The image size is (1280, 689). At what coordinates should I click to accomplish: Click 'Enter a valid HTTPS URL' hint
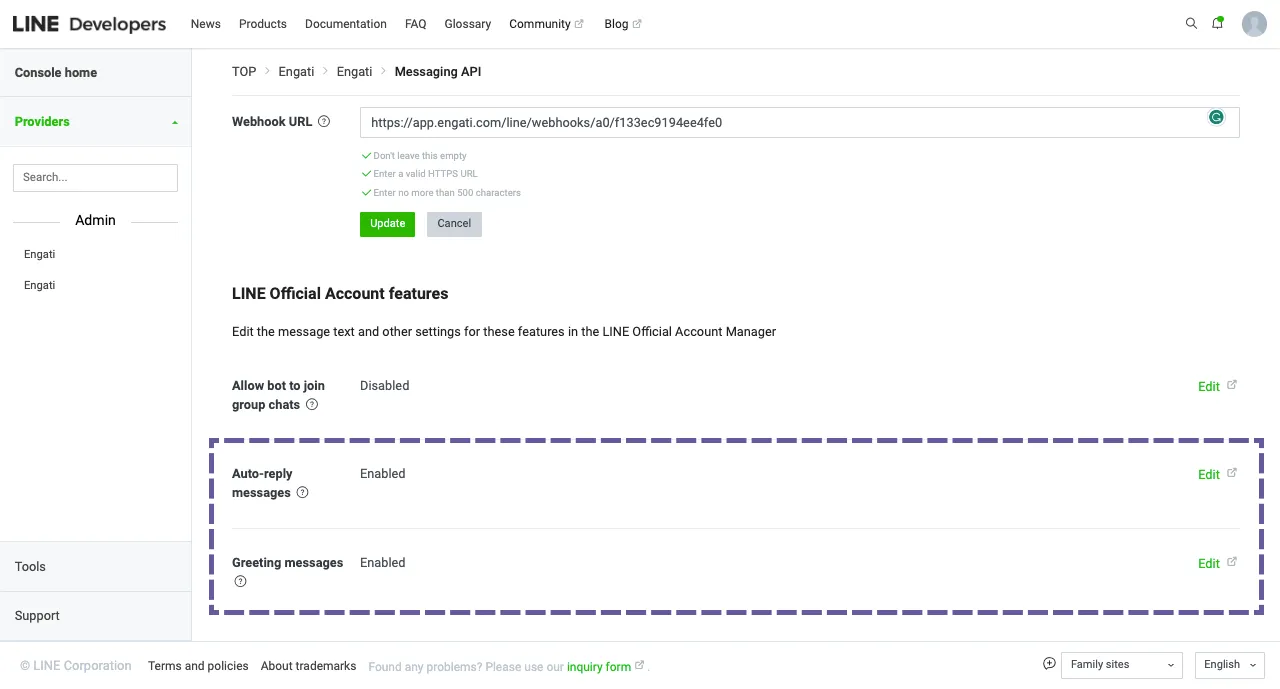[425, 174]
